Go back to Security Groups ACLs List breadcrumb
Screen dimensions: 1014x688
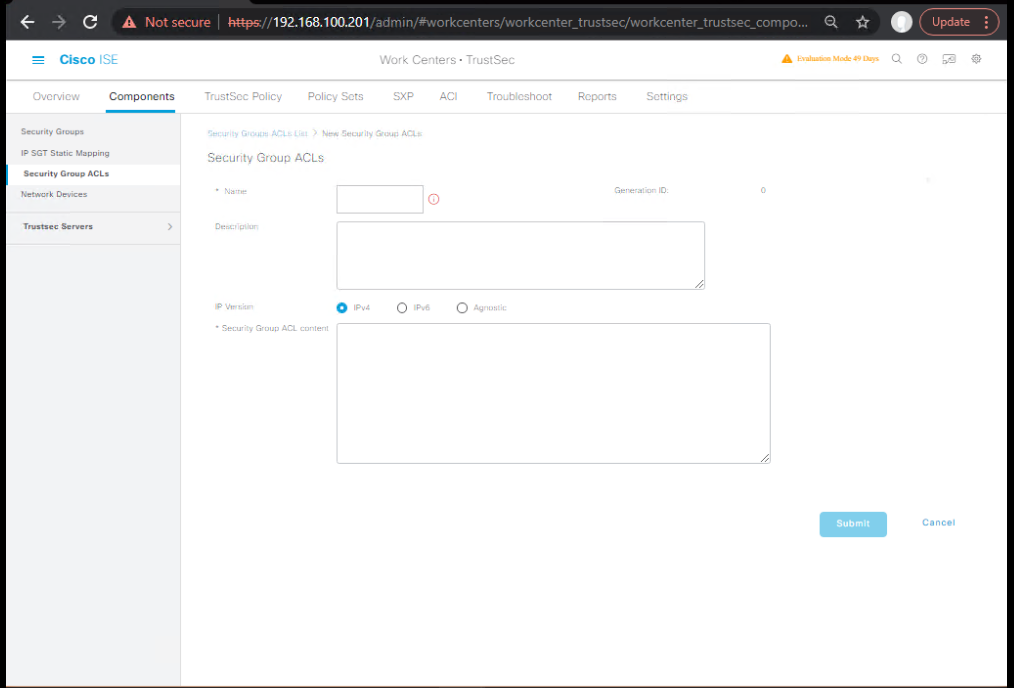pos(257,133)
